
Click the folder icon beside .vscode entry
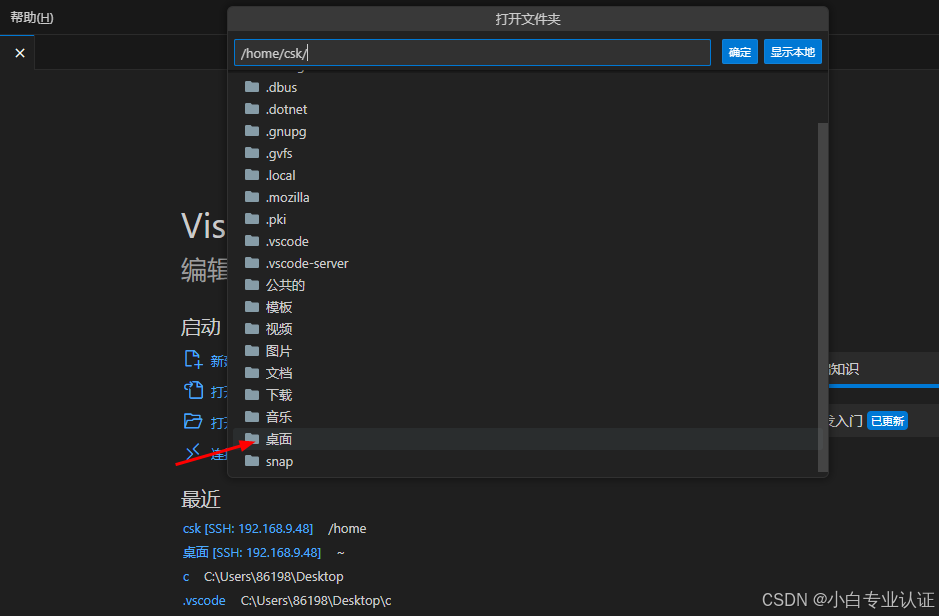[251, 240]
